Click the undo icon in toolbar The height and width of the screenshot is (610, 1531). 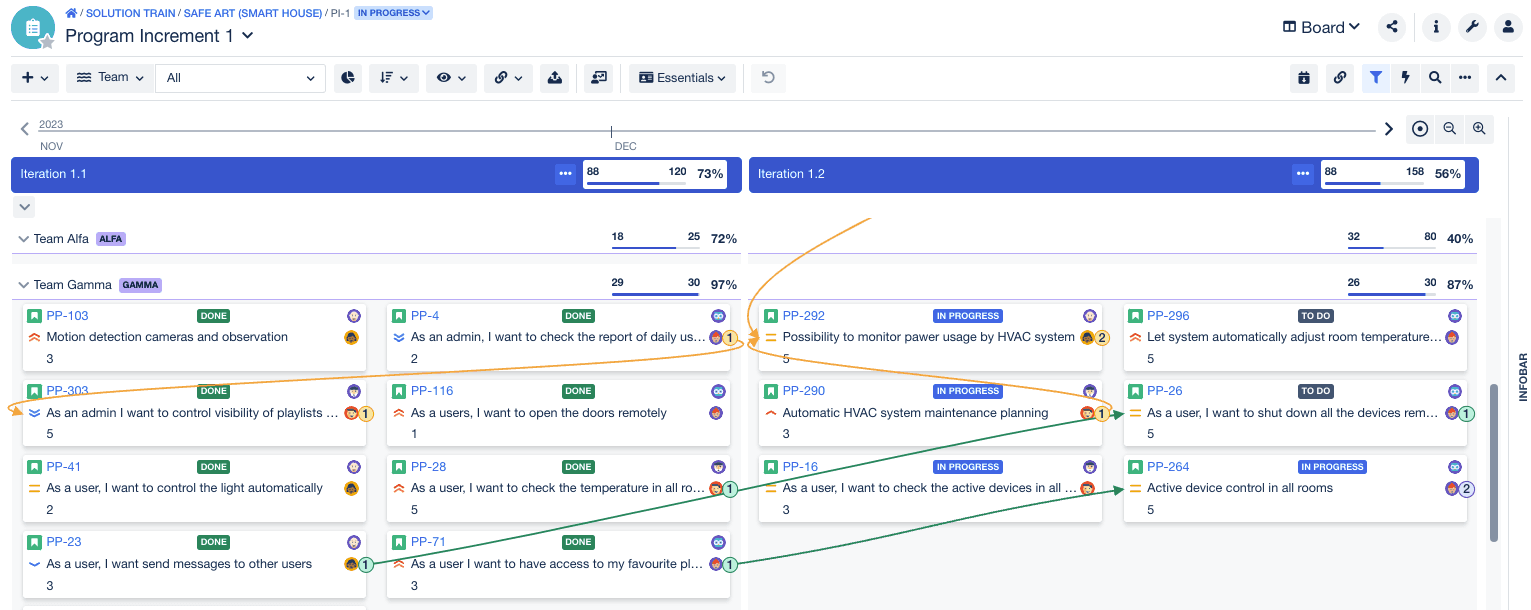tap(768, 78)
